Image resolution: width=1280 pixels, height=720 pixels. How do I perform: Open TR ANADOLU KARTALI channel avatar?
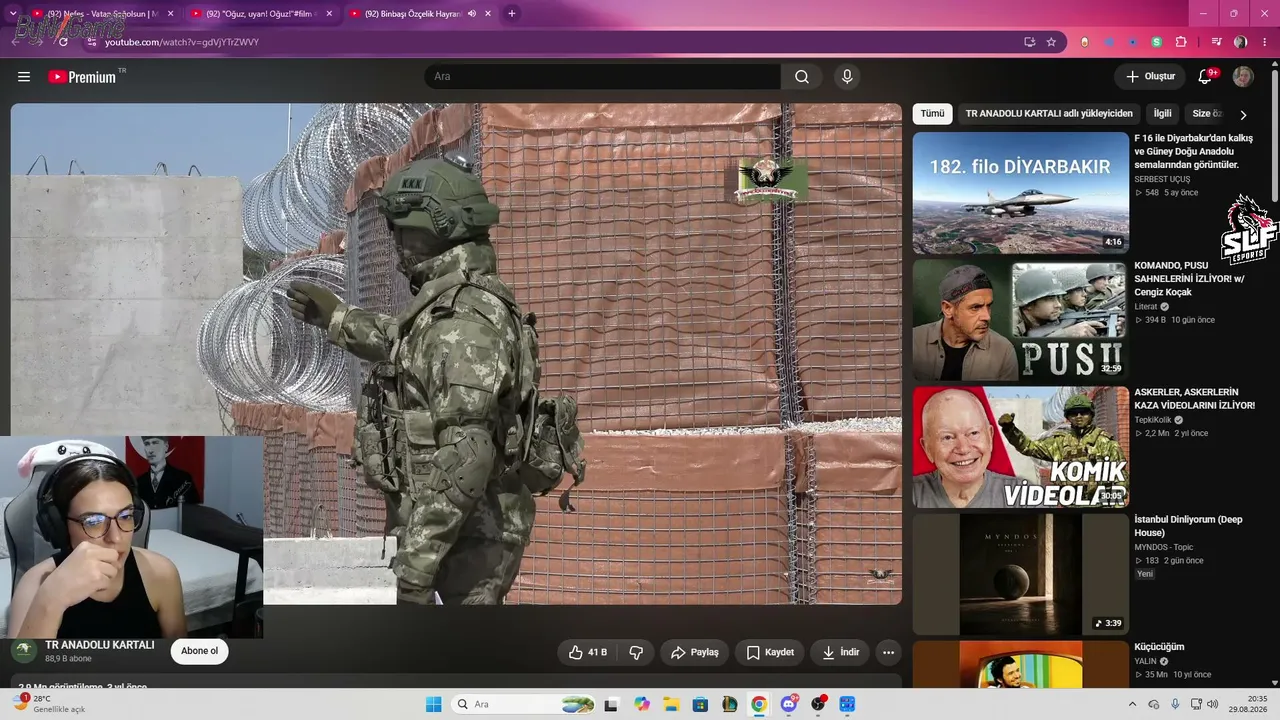[x=24, y=651]
